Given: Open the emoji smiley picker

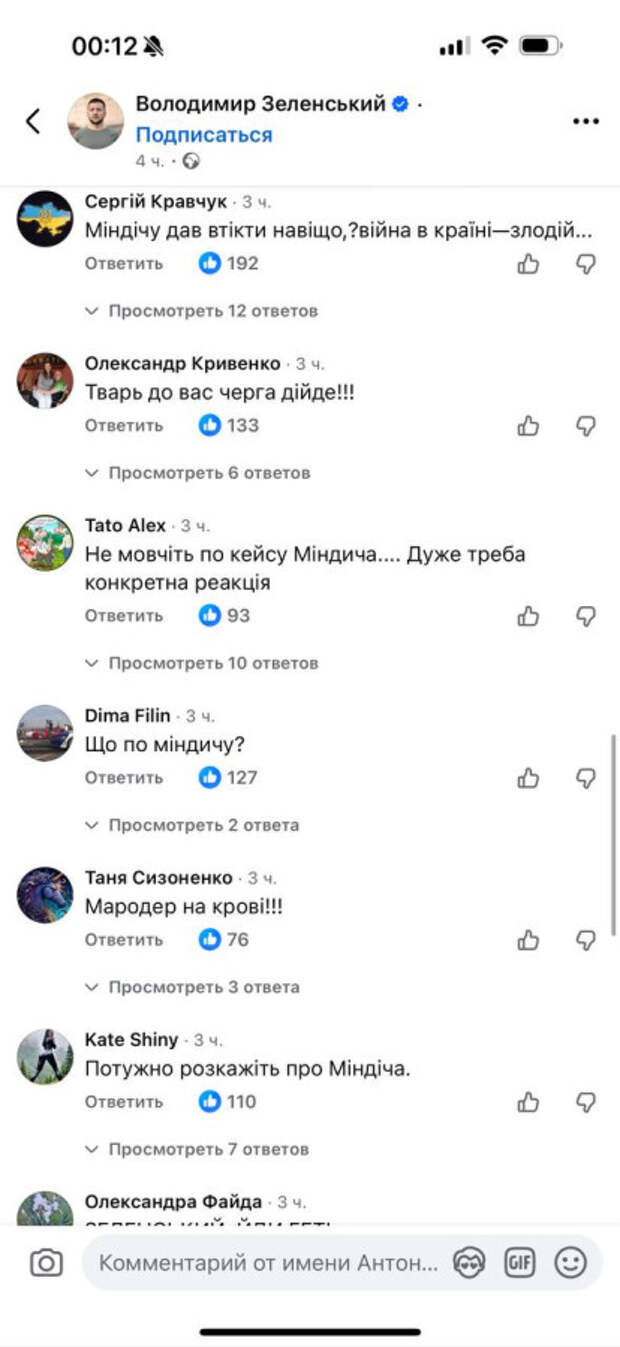Looking at the screenshot, I should (570, 1263).
